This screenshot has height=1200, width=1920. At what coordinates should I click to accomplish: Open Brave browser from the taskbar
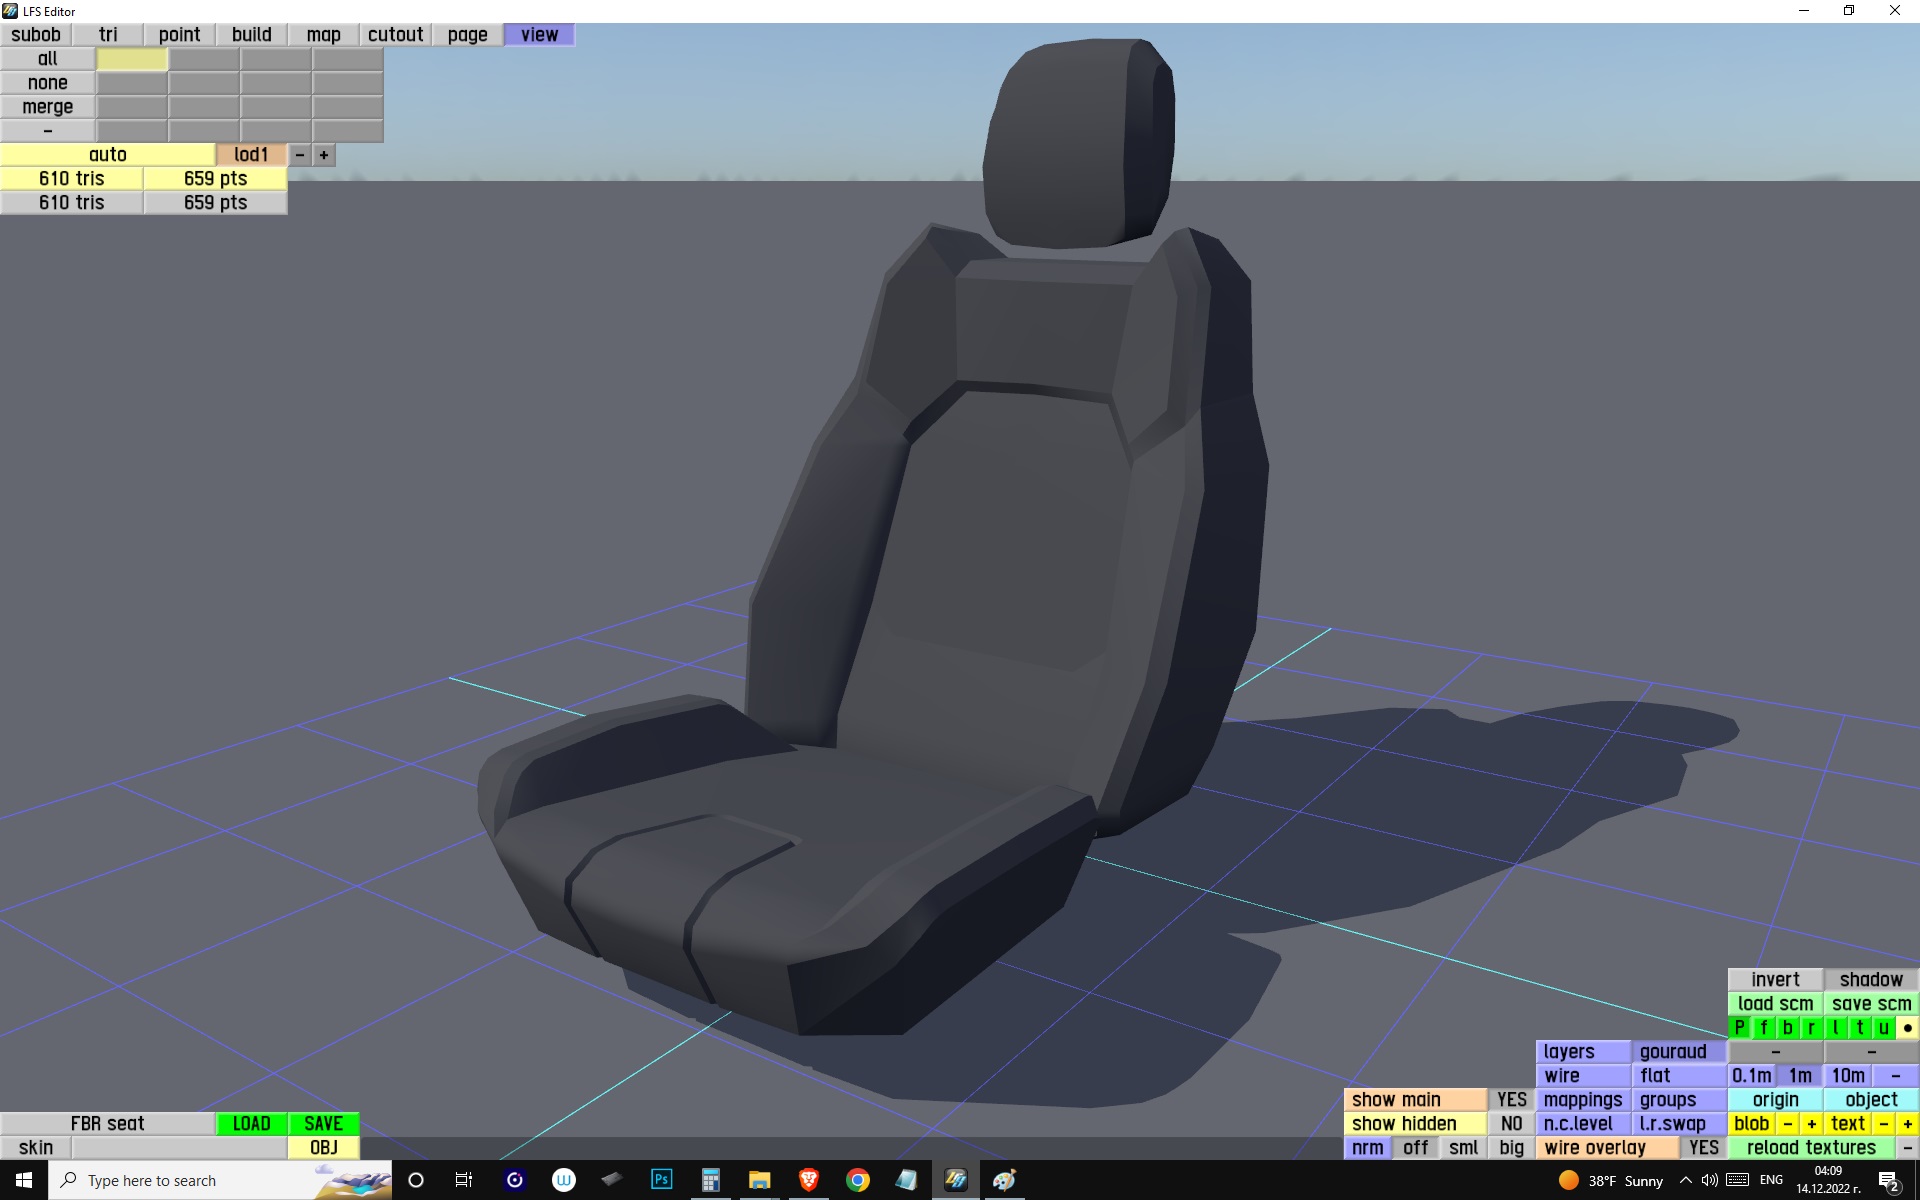[x=808, y=1180]
